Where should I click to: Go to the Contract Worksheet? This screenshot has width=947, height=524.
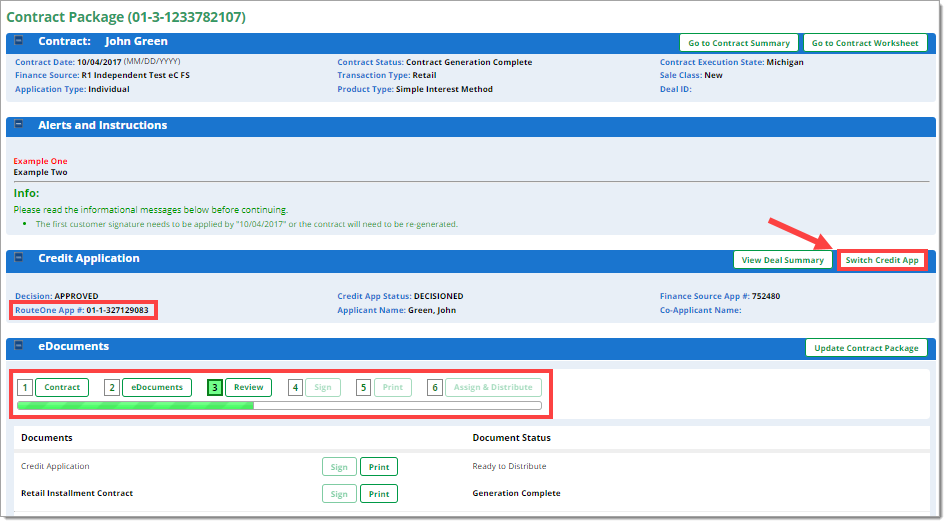[864, 43]
